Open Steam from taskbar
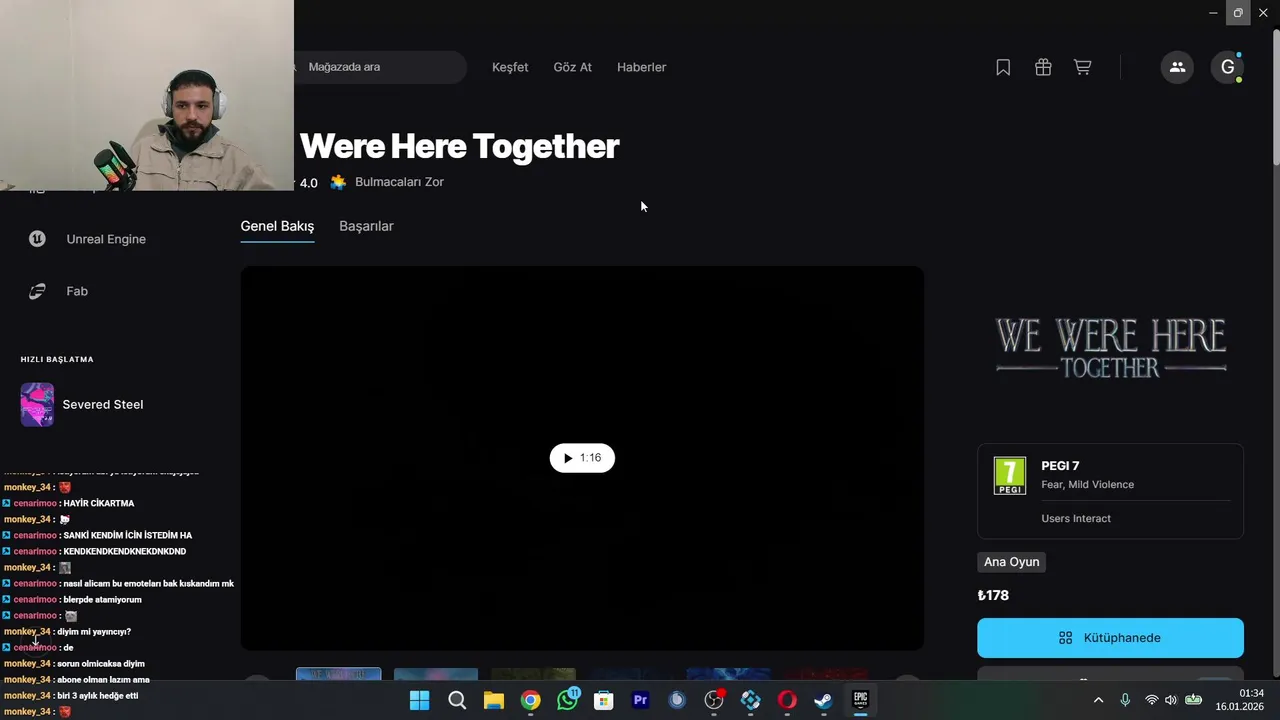 [x=823, y=700]
